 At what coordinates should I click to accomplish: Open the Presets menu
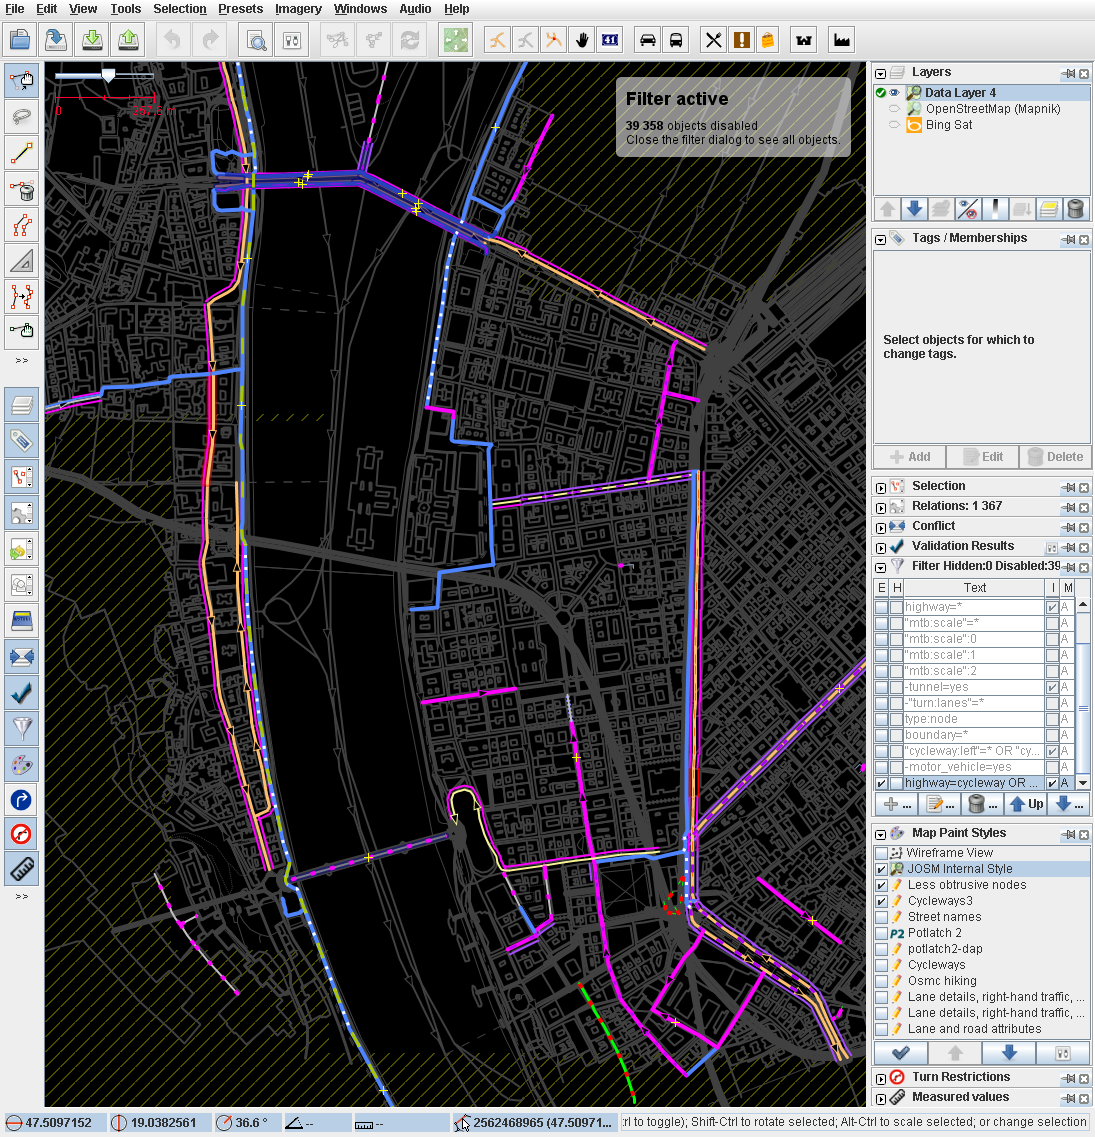[x=241, y=9]
